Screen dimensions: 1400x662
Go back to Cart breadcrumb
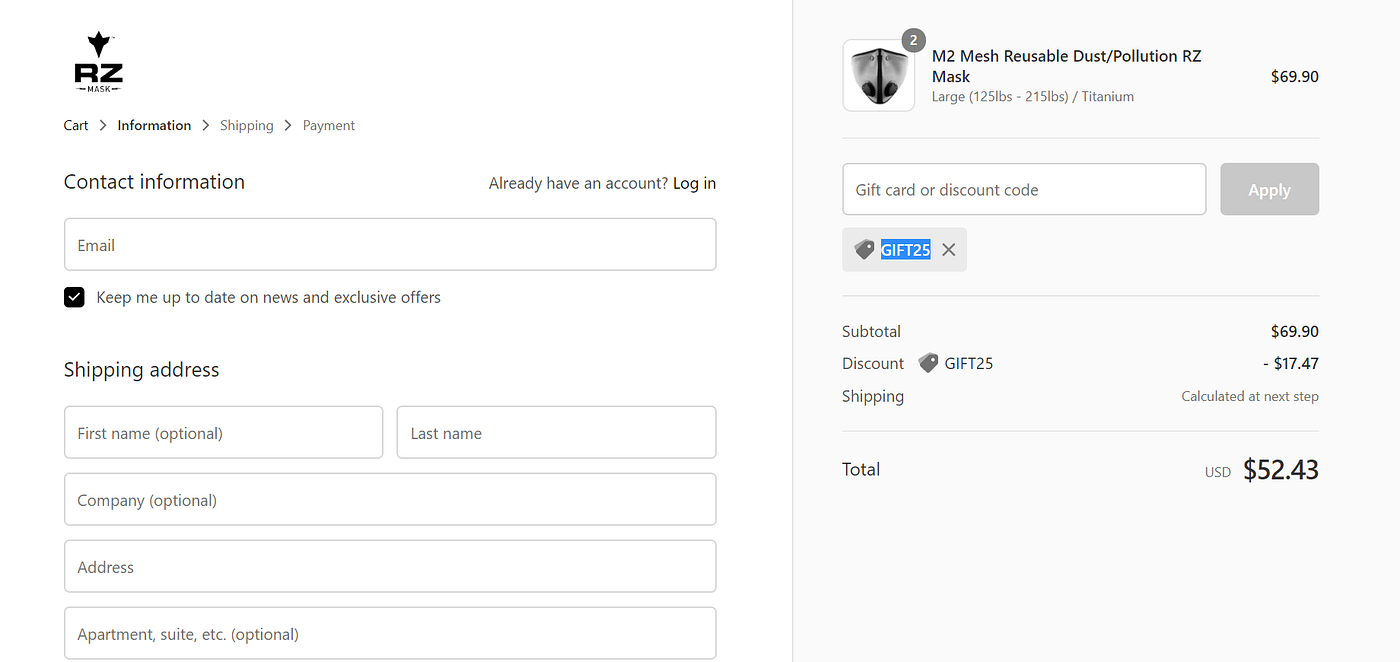tap(76, 125)
